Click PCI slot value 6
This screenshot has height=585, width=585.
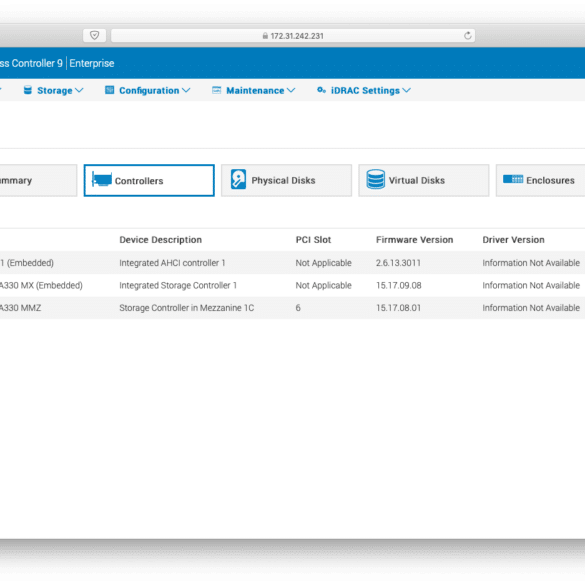pyautogui.click(x=298, y=308)
